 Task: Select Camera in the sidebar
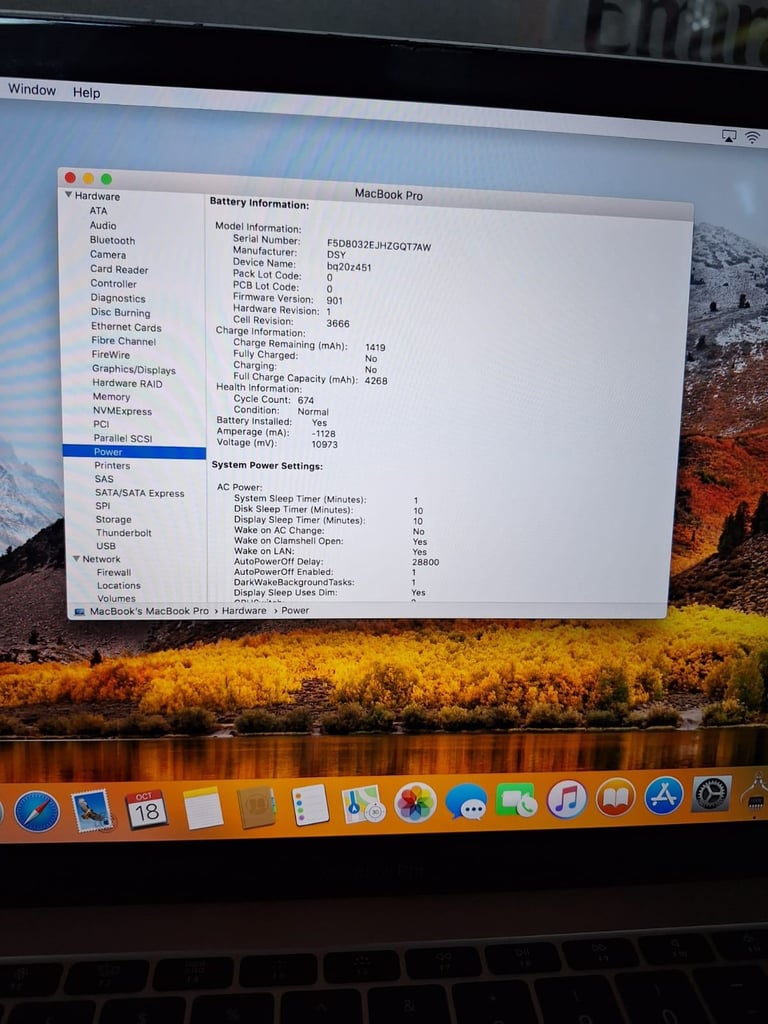pos(108,255)
